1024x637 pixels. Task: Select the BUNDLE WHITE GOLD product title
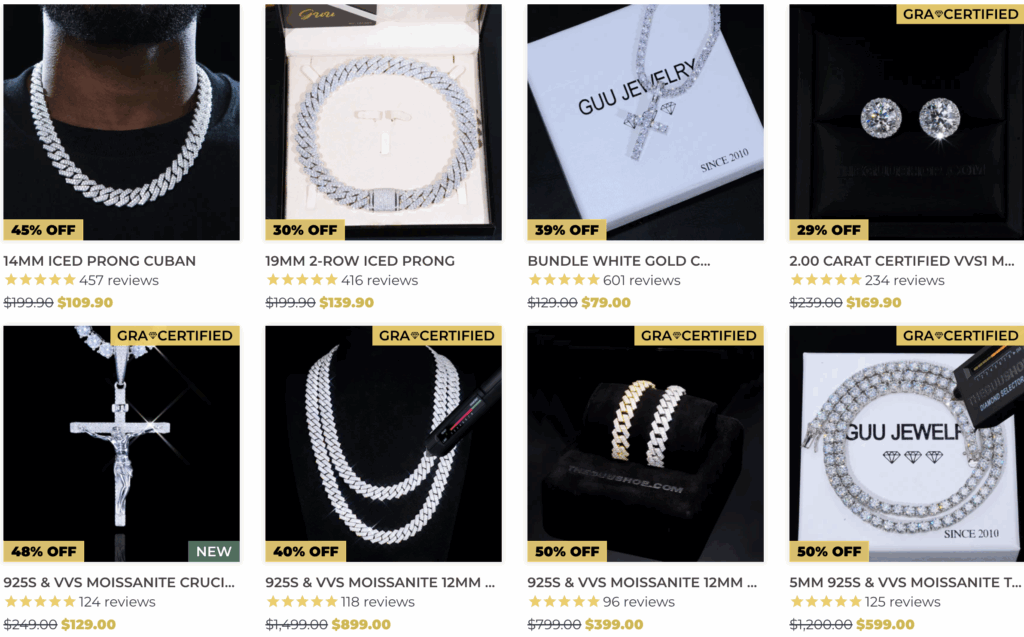(x=618, y=261)
